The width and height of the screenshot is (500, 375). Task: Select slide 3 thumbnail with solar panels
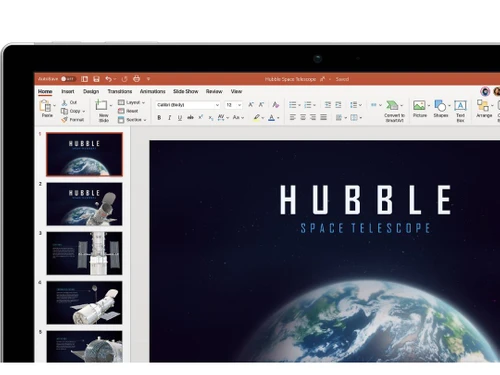(x=84, y=253)
